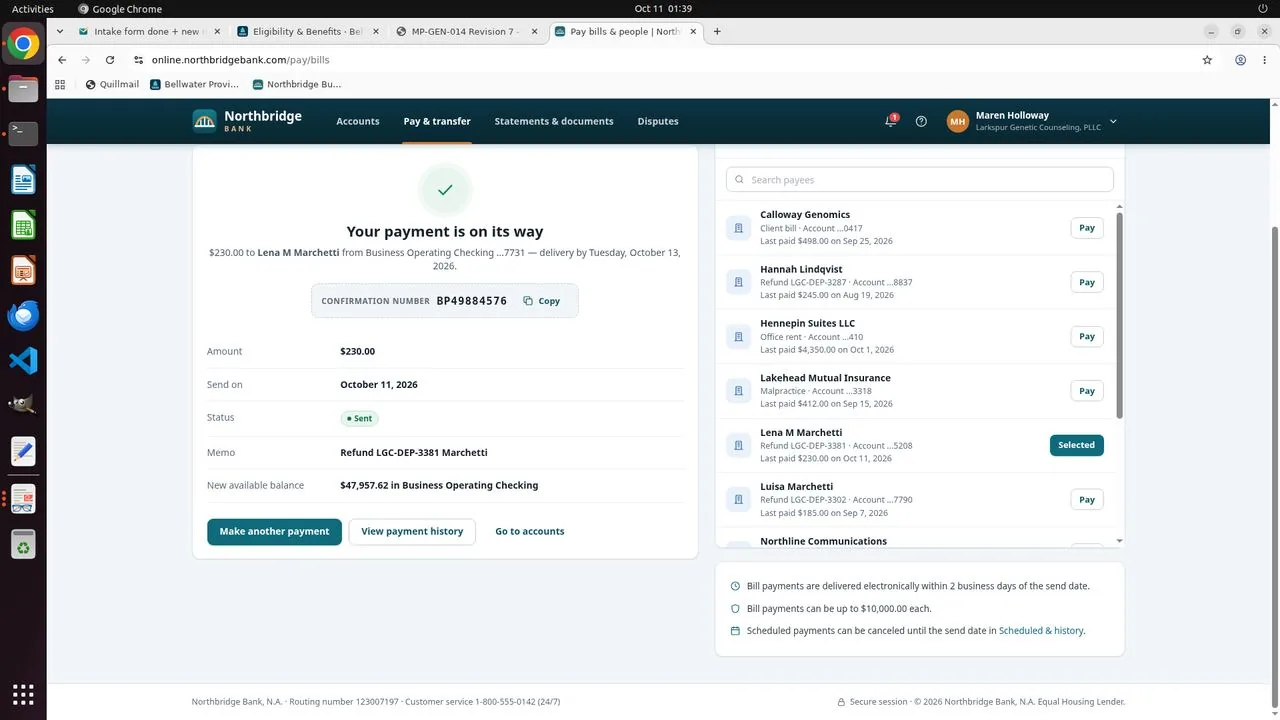Viewport: 1280px width, 720px height.
Task: Open the help question mark icon
Action: point(921,121)
